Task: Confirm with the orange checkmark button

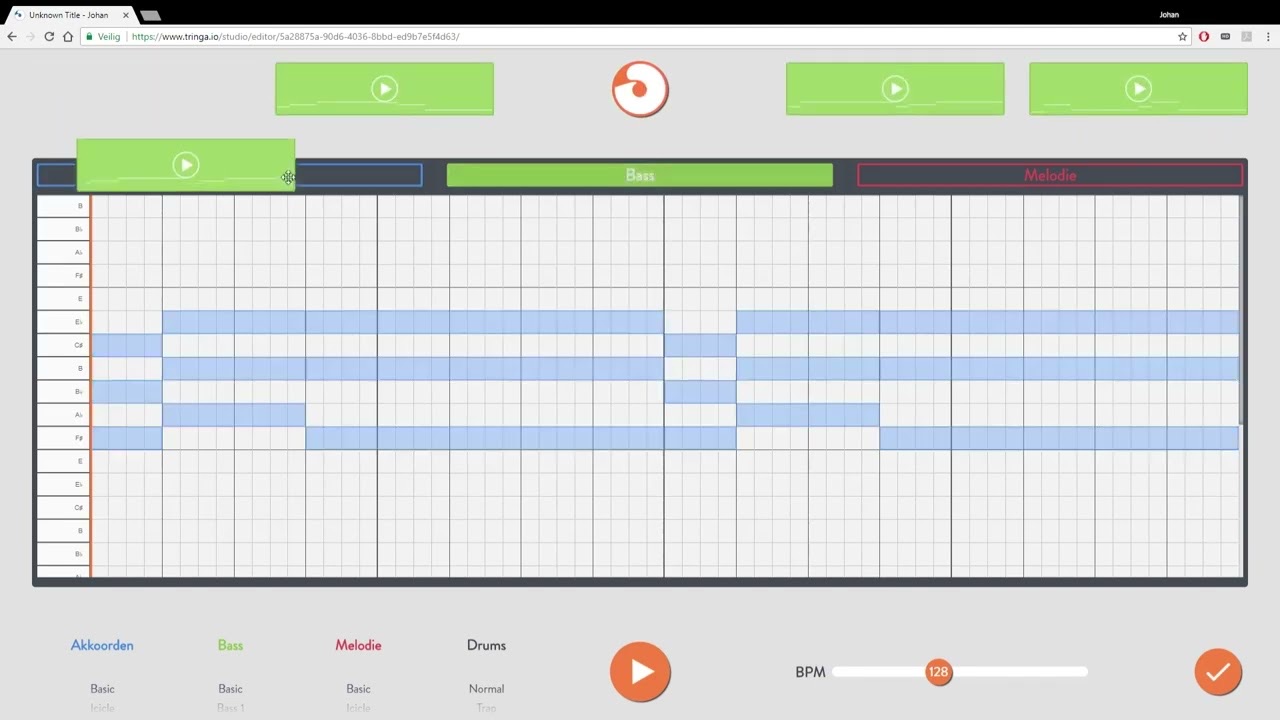Action: point(1218,672)
